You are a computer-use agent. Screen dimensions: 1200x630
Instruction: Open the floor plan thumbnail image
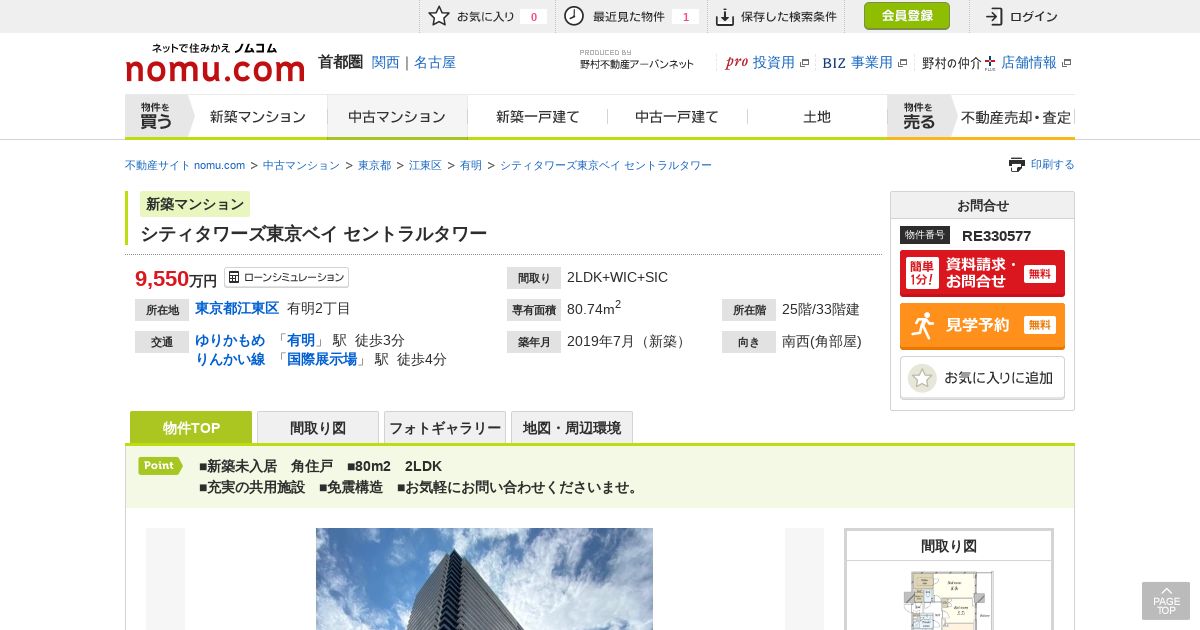tap(949, 598)
